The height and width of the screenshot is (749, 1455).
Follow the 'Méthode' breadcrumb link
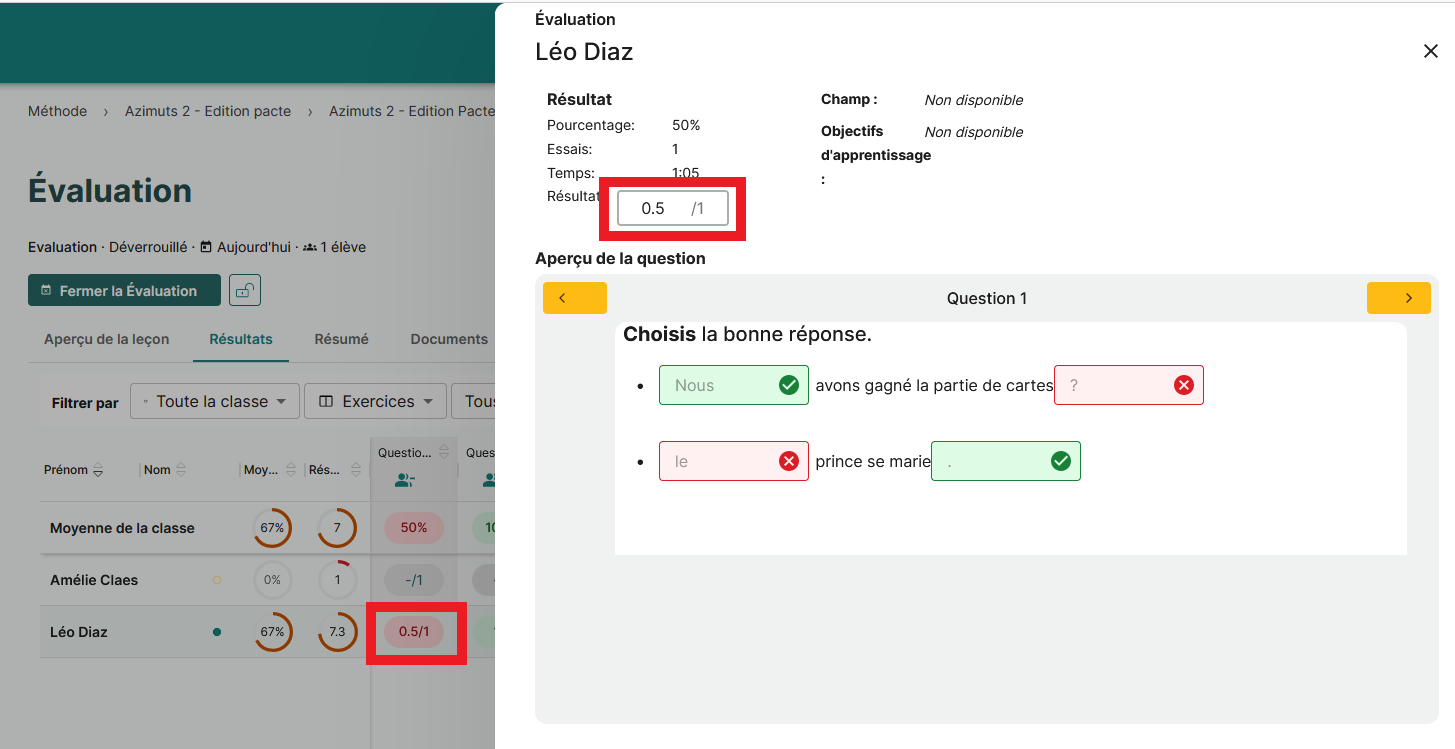(x=57, y=111)
